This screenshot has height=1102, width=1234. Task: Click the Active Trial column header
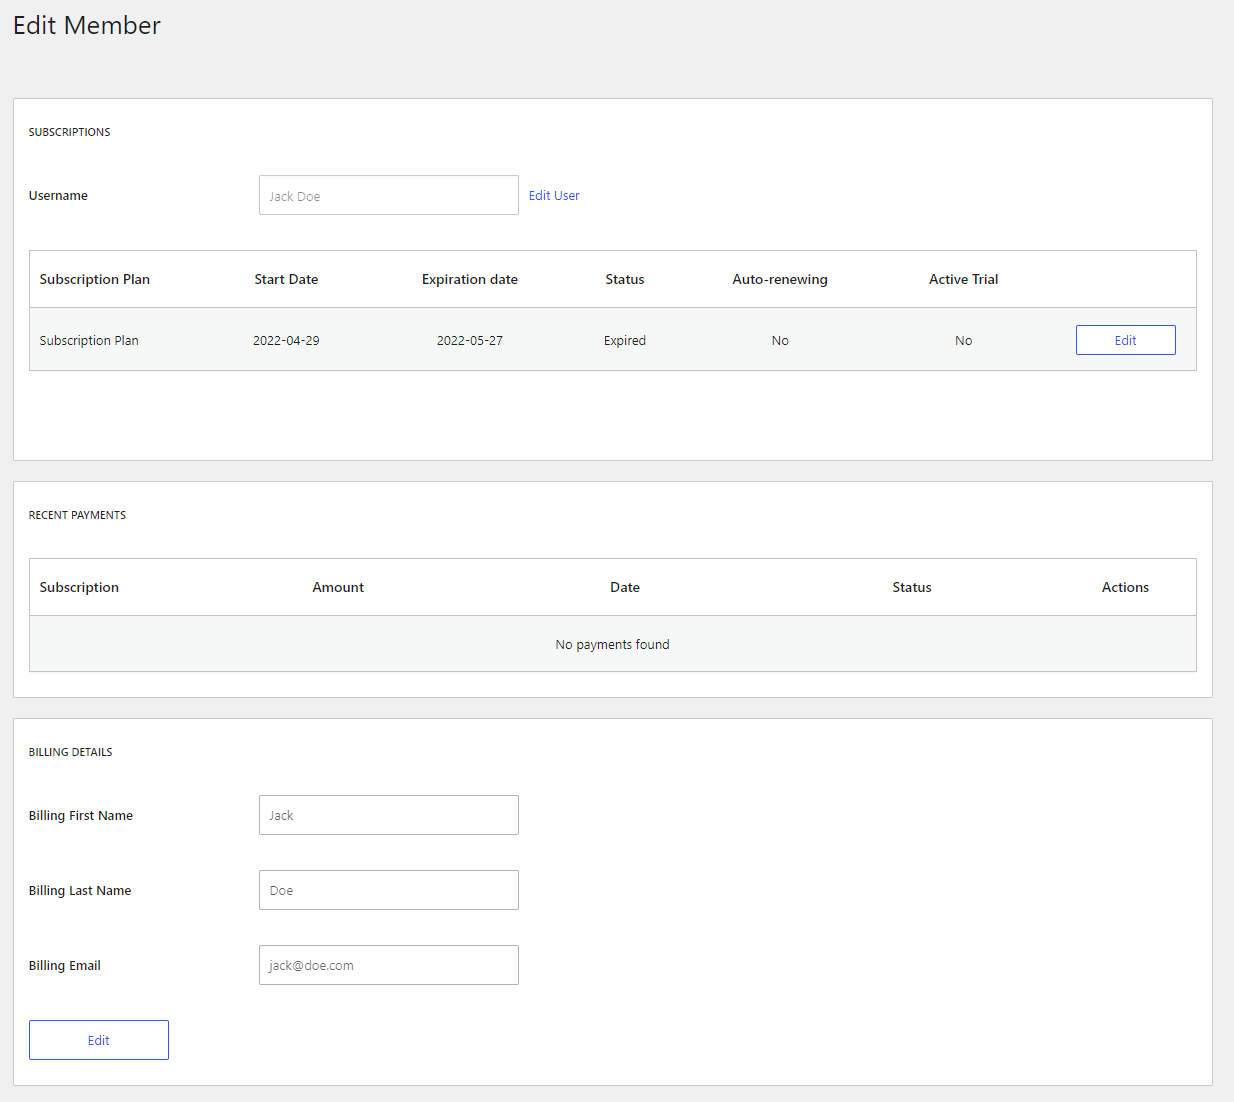963,279
